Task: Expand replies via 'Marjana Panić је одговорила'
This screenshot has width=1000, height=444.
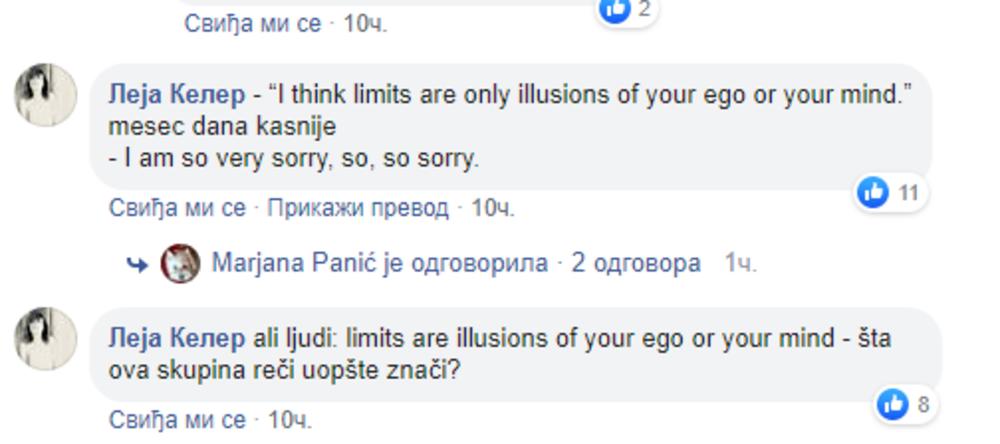Action: click(x=380, y=264)
